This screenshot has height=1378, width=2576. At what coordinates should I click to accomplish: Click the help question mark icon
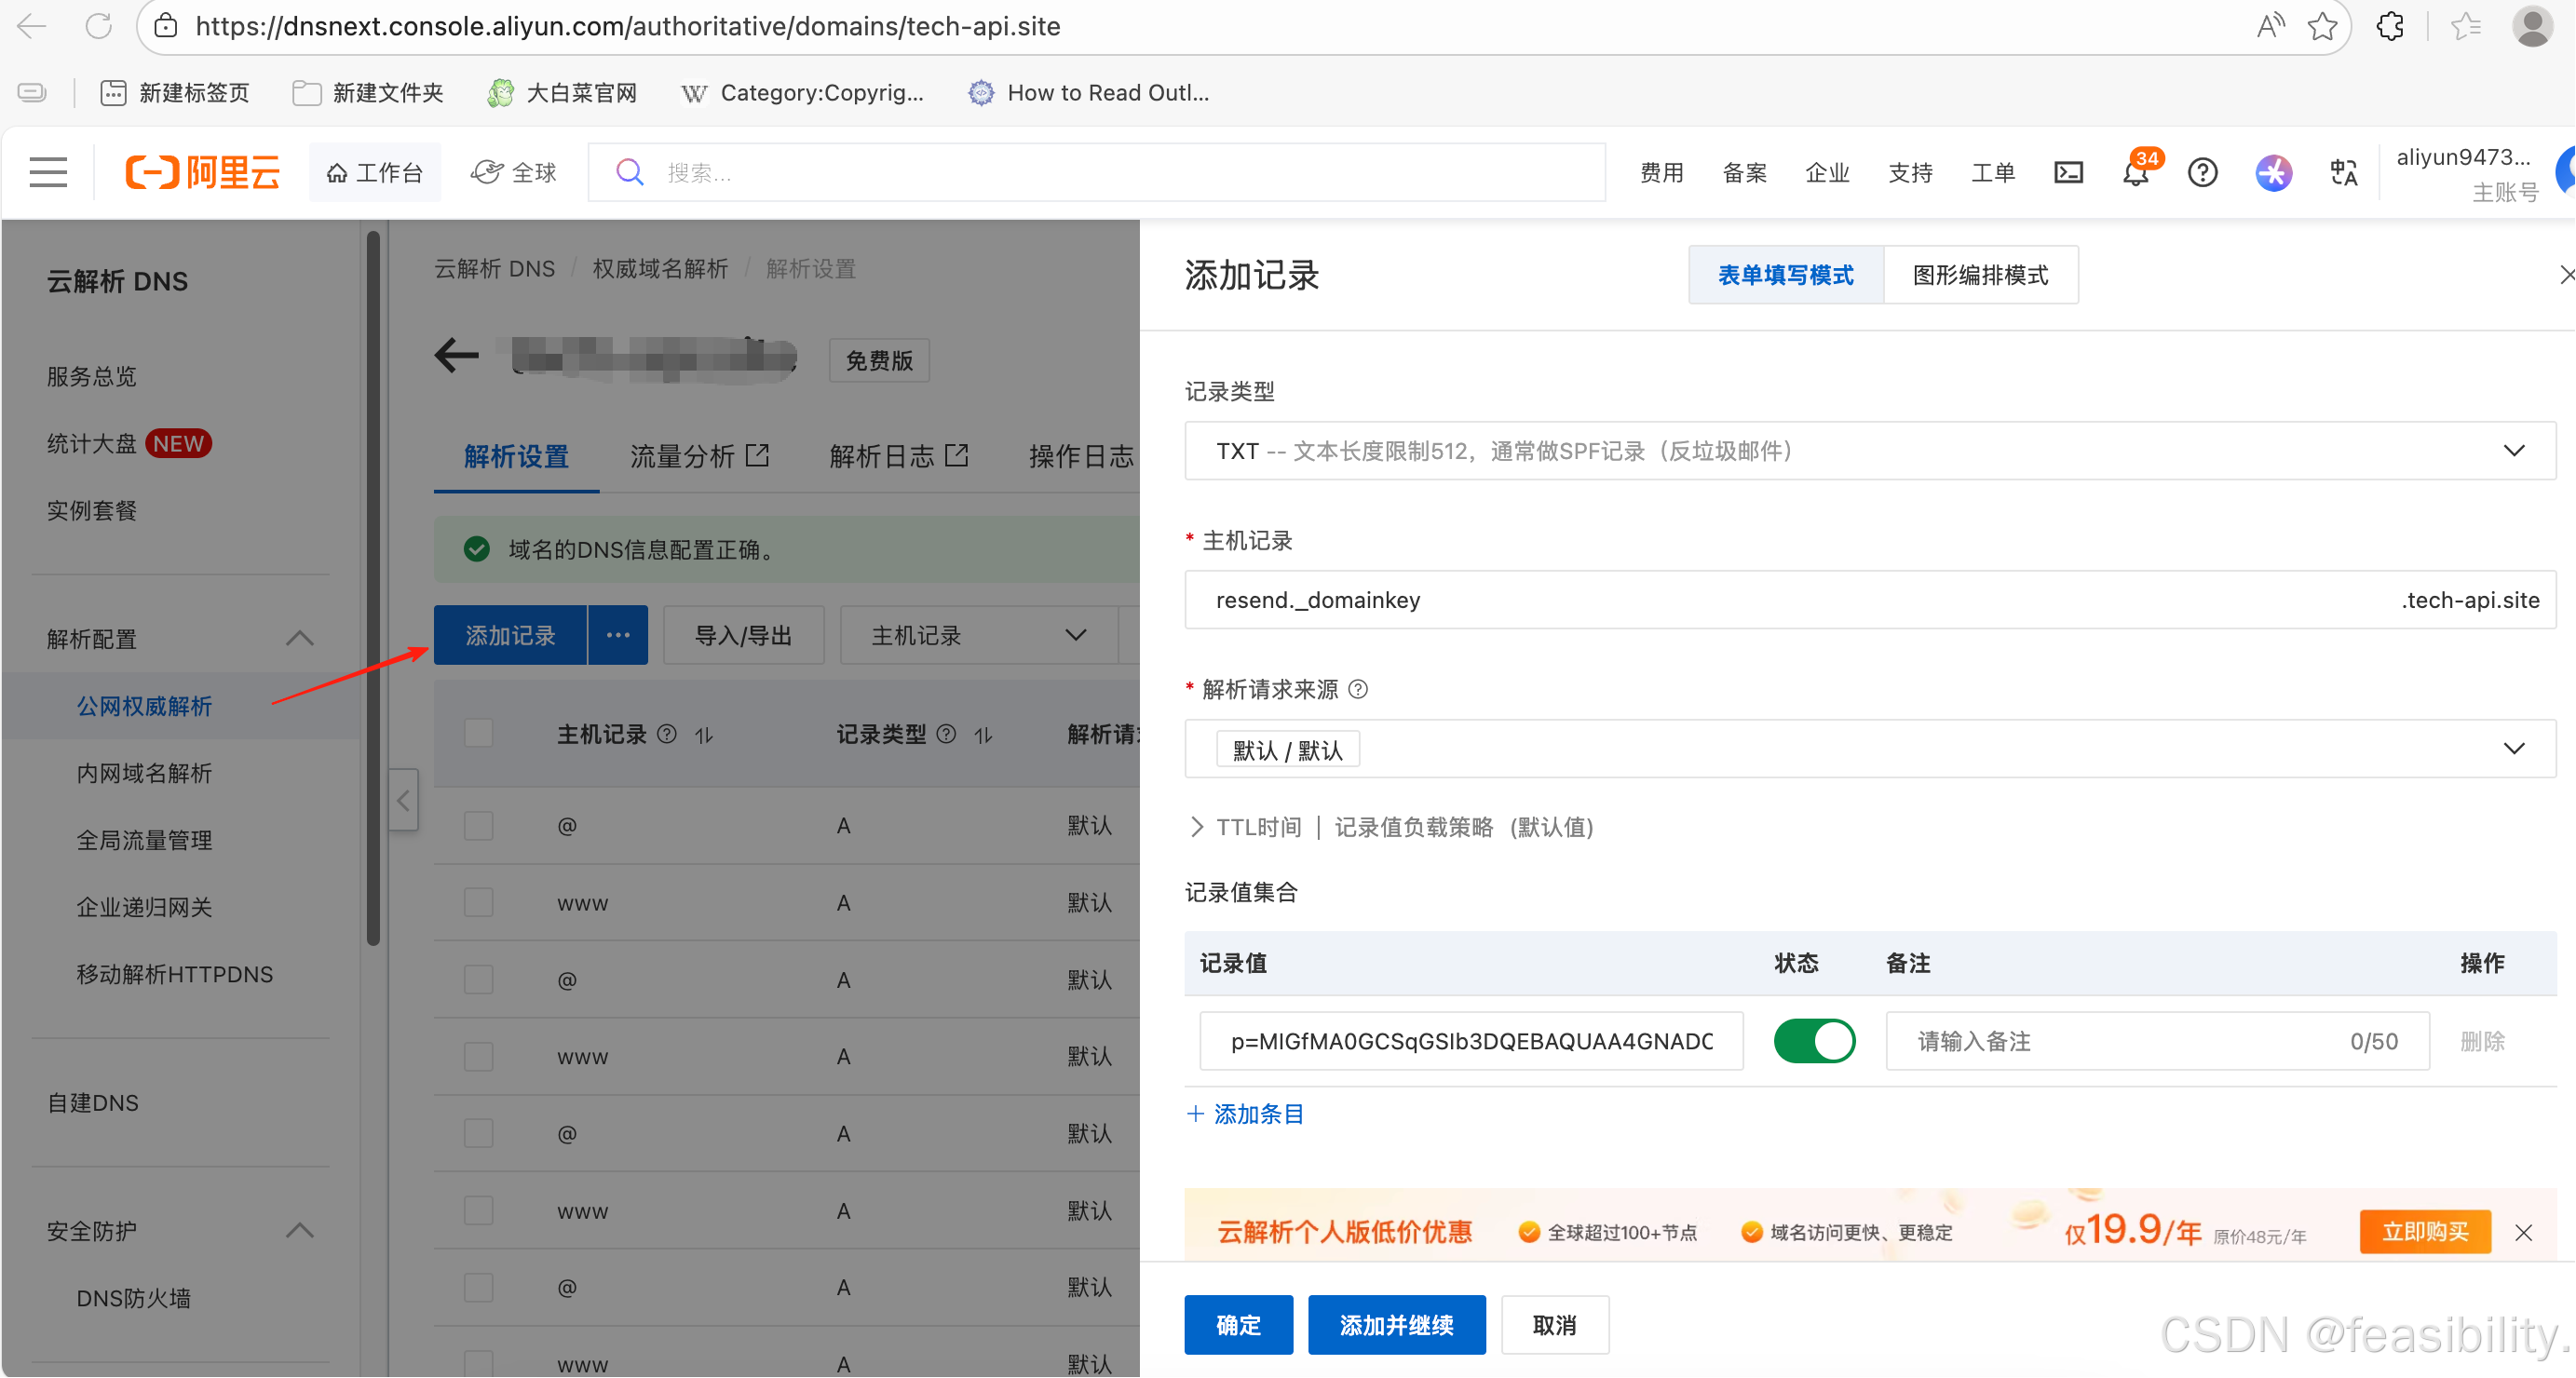(x=2202, y=173)
